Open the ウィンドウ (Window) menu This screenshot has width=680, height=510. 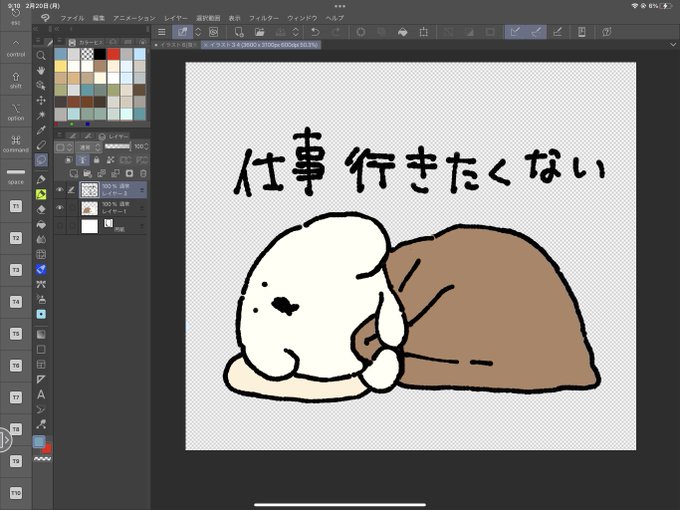coord(302,18)
